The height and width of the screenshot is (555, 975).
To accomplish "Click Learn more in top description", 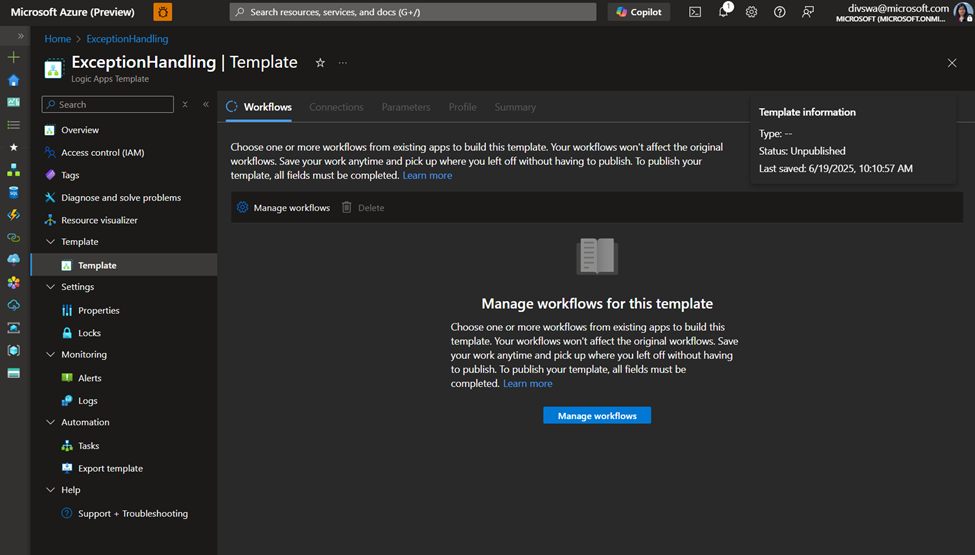I will pos(427,175).
